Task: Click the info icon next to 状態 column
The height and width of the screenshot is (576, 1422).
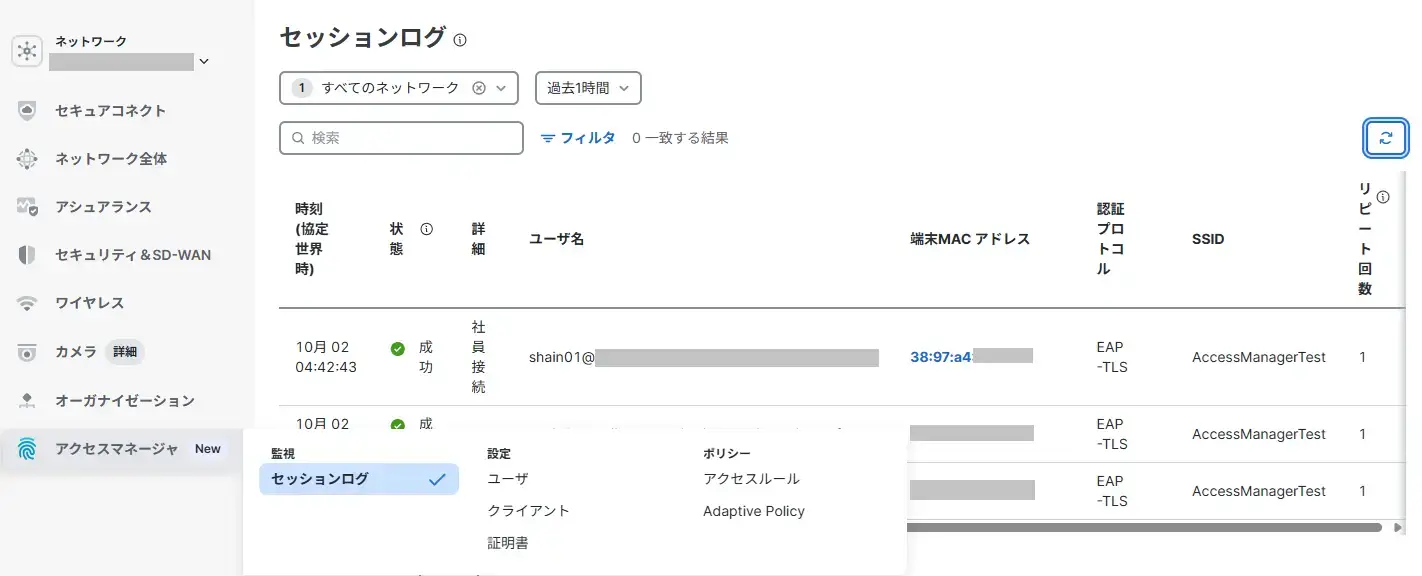Action: tap(427, 229)
